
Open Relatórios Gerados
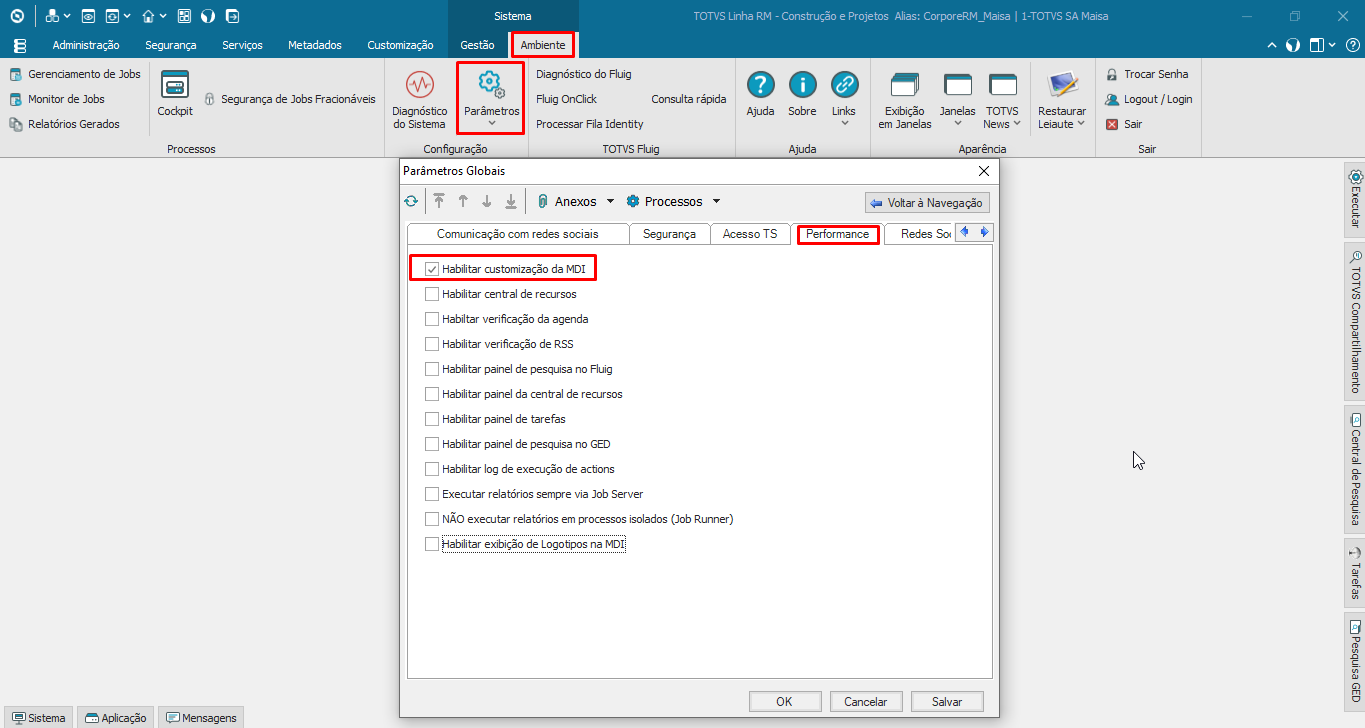pyautogui.click(x=64, y=124)
